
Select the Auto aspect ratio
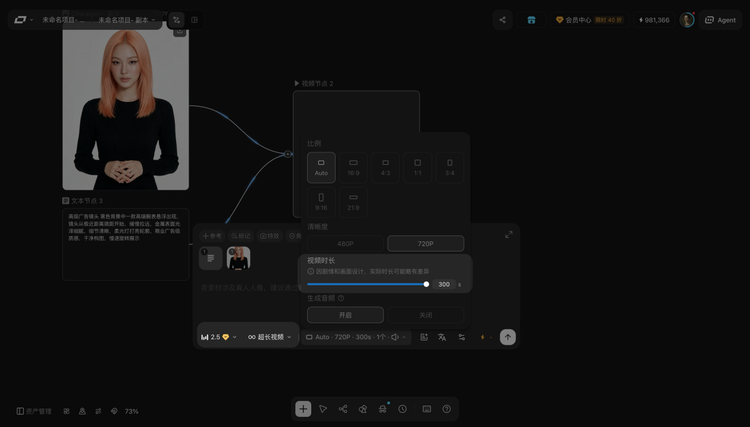(321, 167)
